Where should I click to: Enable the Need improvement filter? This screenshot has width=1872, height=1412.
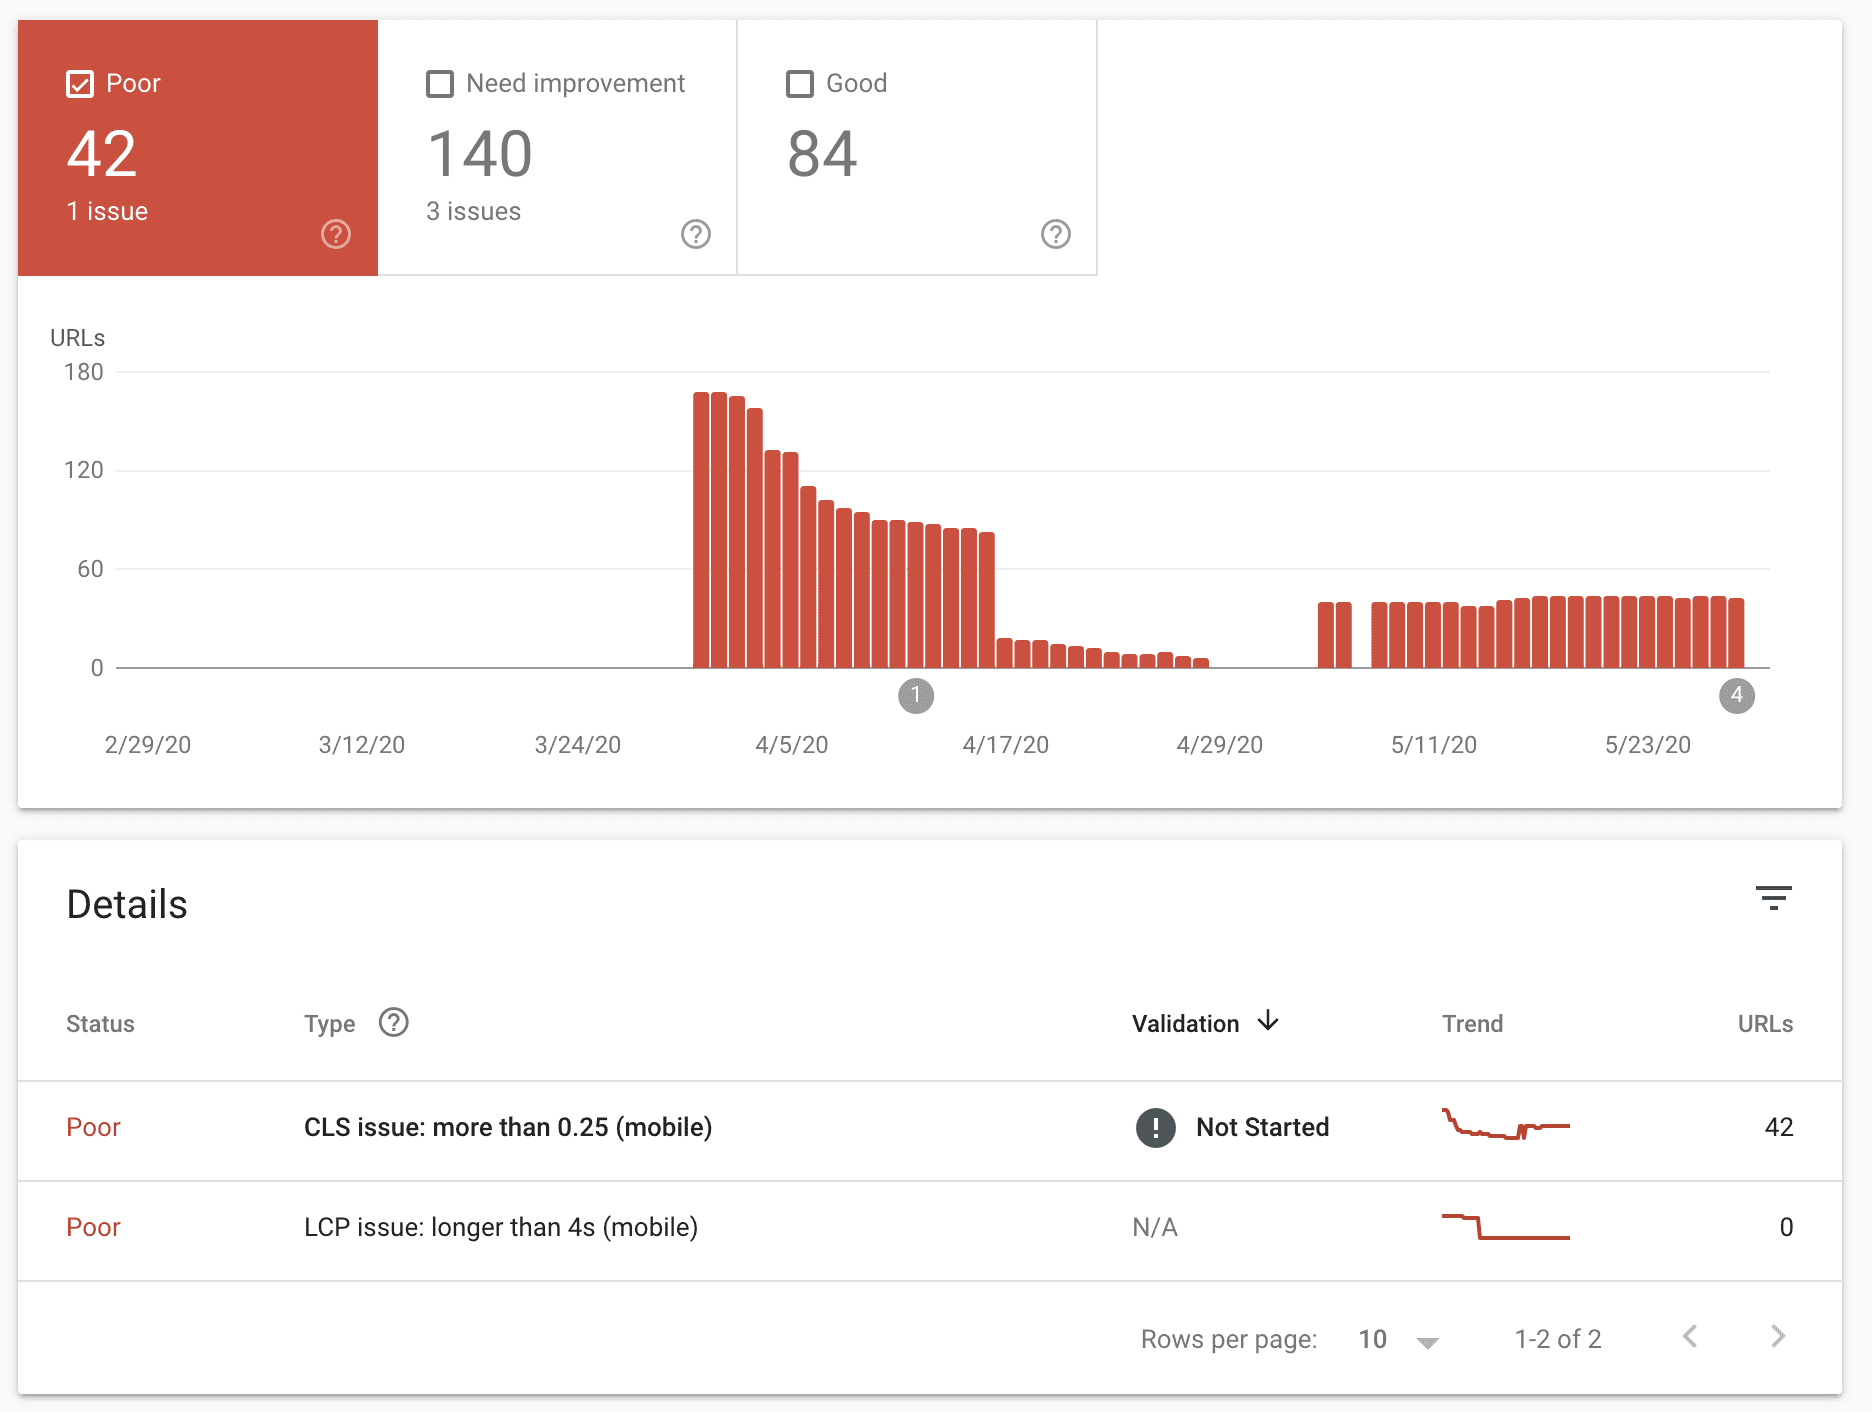439,83
